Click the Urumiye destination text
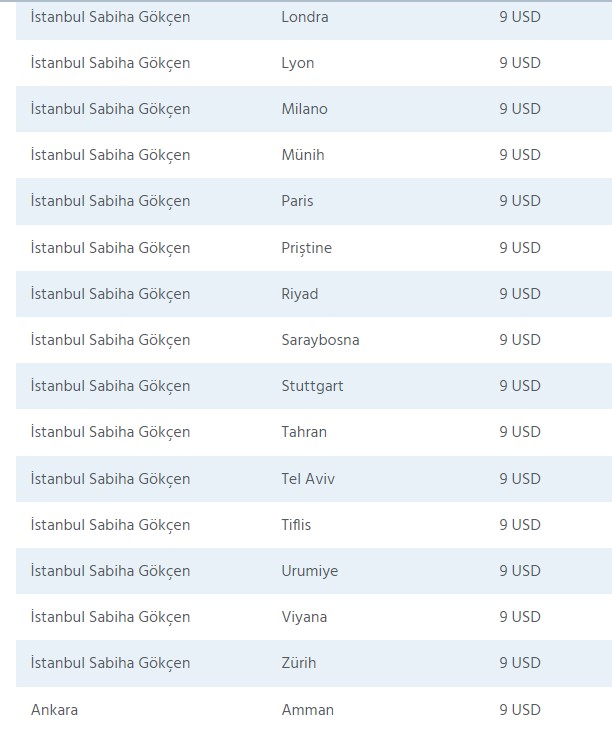This screenshot has height=731, width=612. [x=310, y=571]
